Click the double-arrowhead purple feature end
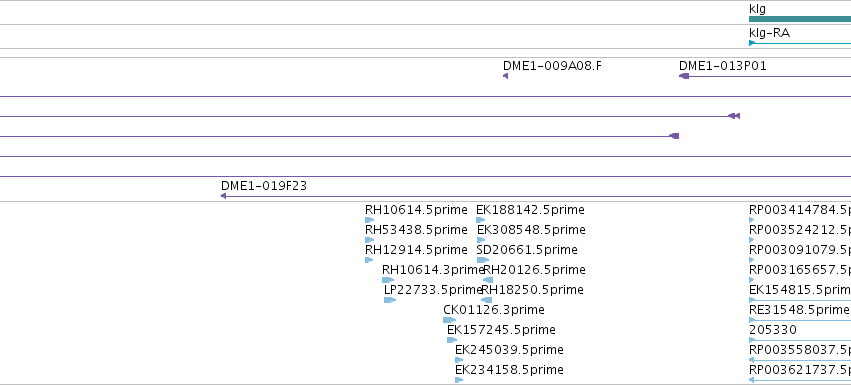The image size is (851, 385). [x=734, y=116]
